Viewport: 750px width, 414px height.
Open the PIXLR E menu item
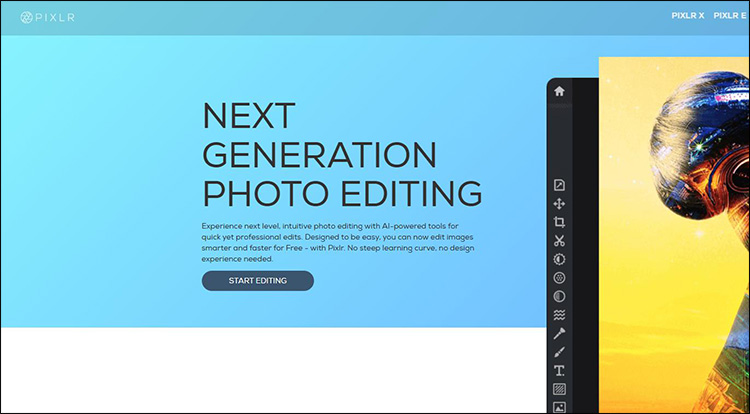pos(731,17)
